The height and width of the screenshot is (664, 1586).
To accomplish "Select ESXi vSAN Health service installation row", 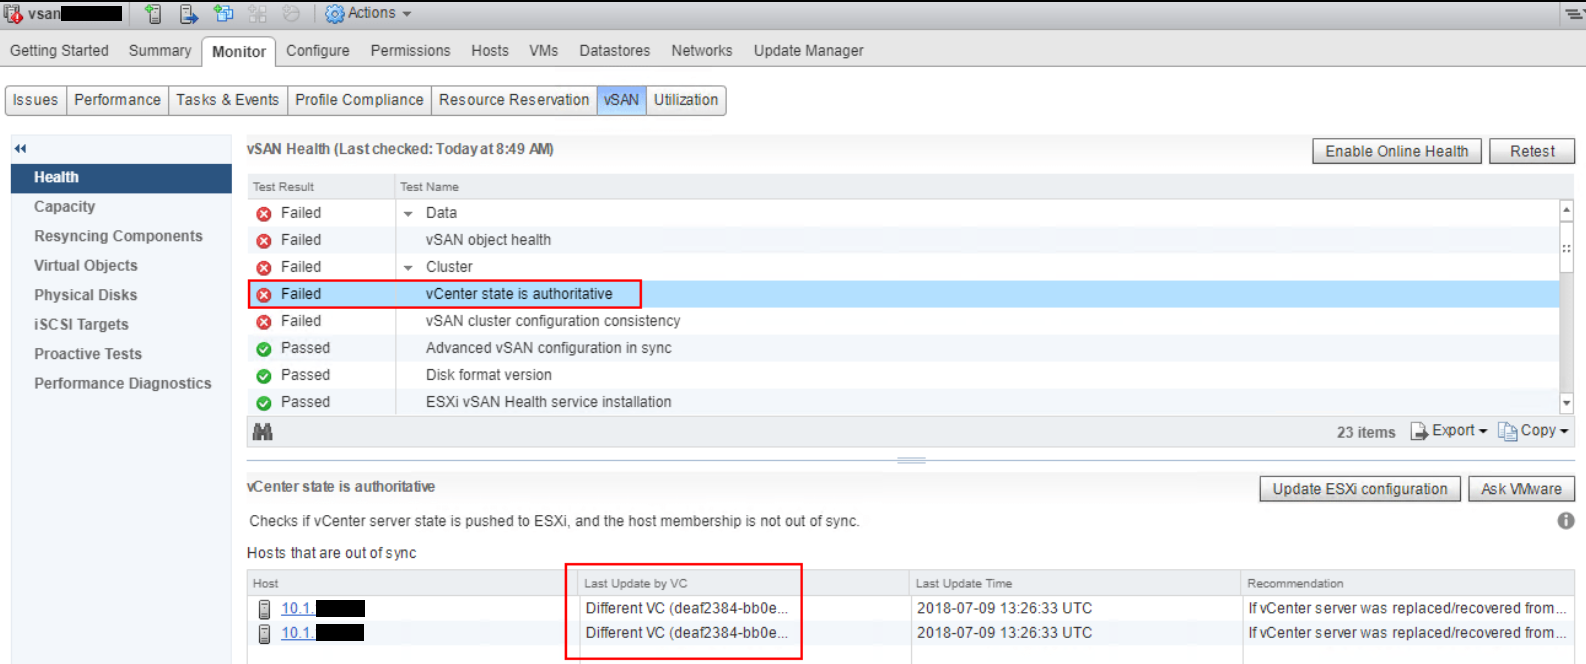I will (x=903, y=402).
